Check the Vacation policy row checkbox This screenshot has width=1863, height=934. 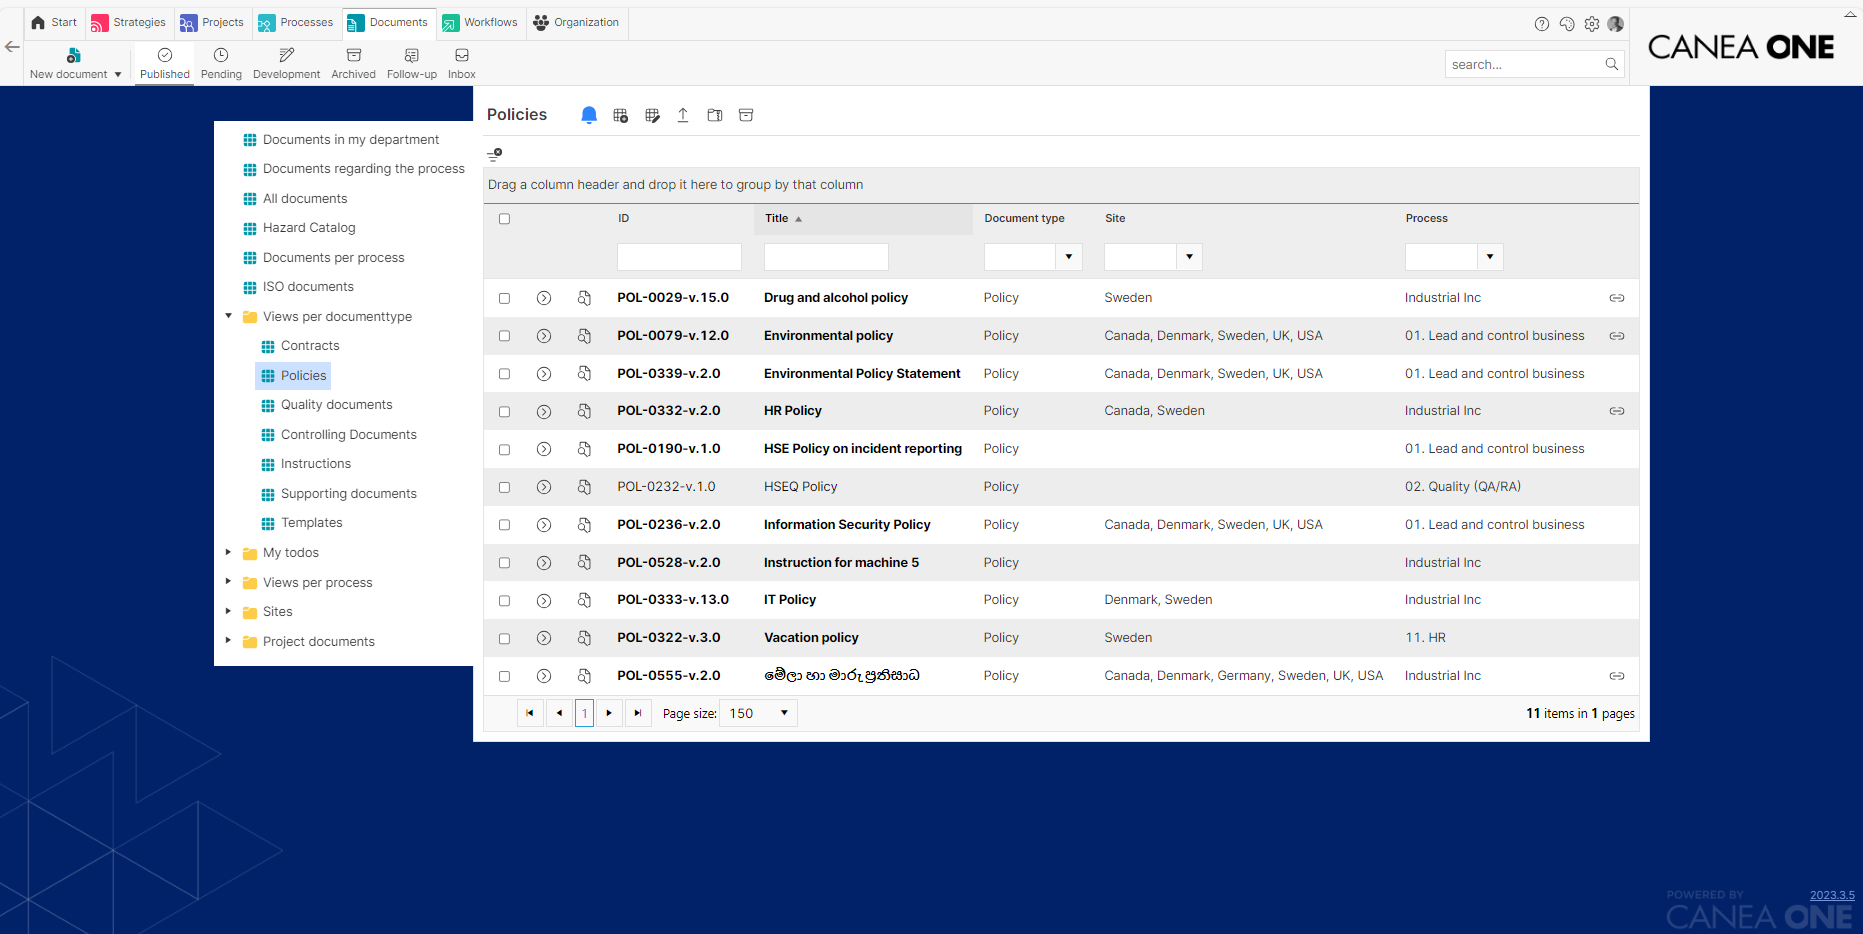click(505, 638)
